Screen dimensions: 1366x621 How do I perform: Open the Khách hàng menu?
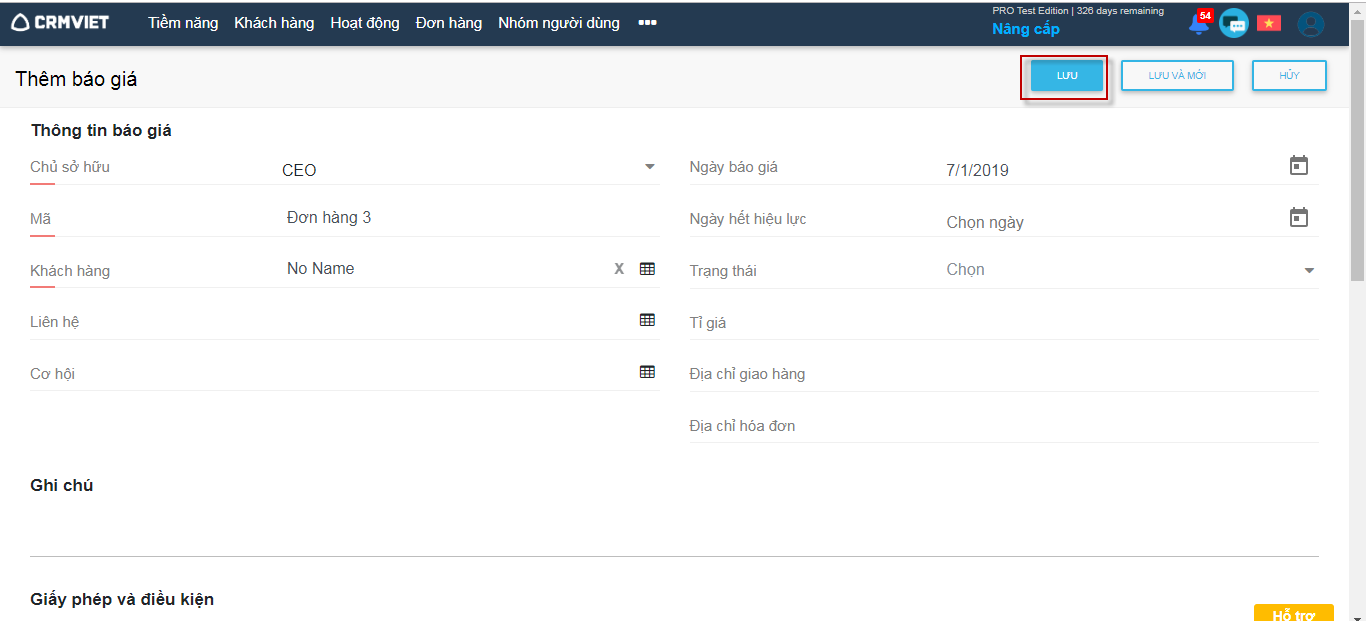274,22
